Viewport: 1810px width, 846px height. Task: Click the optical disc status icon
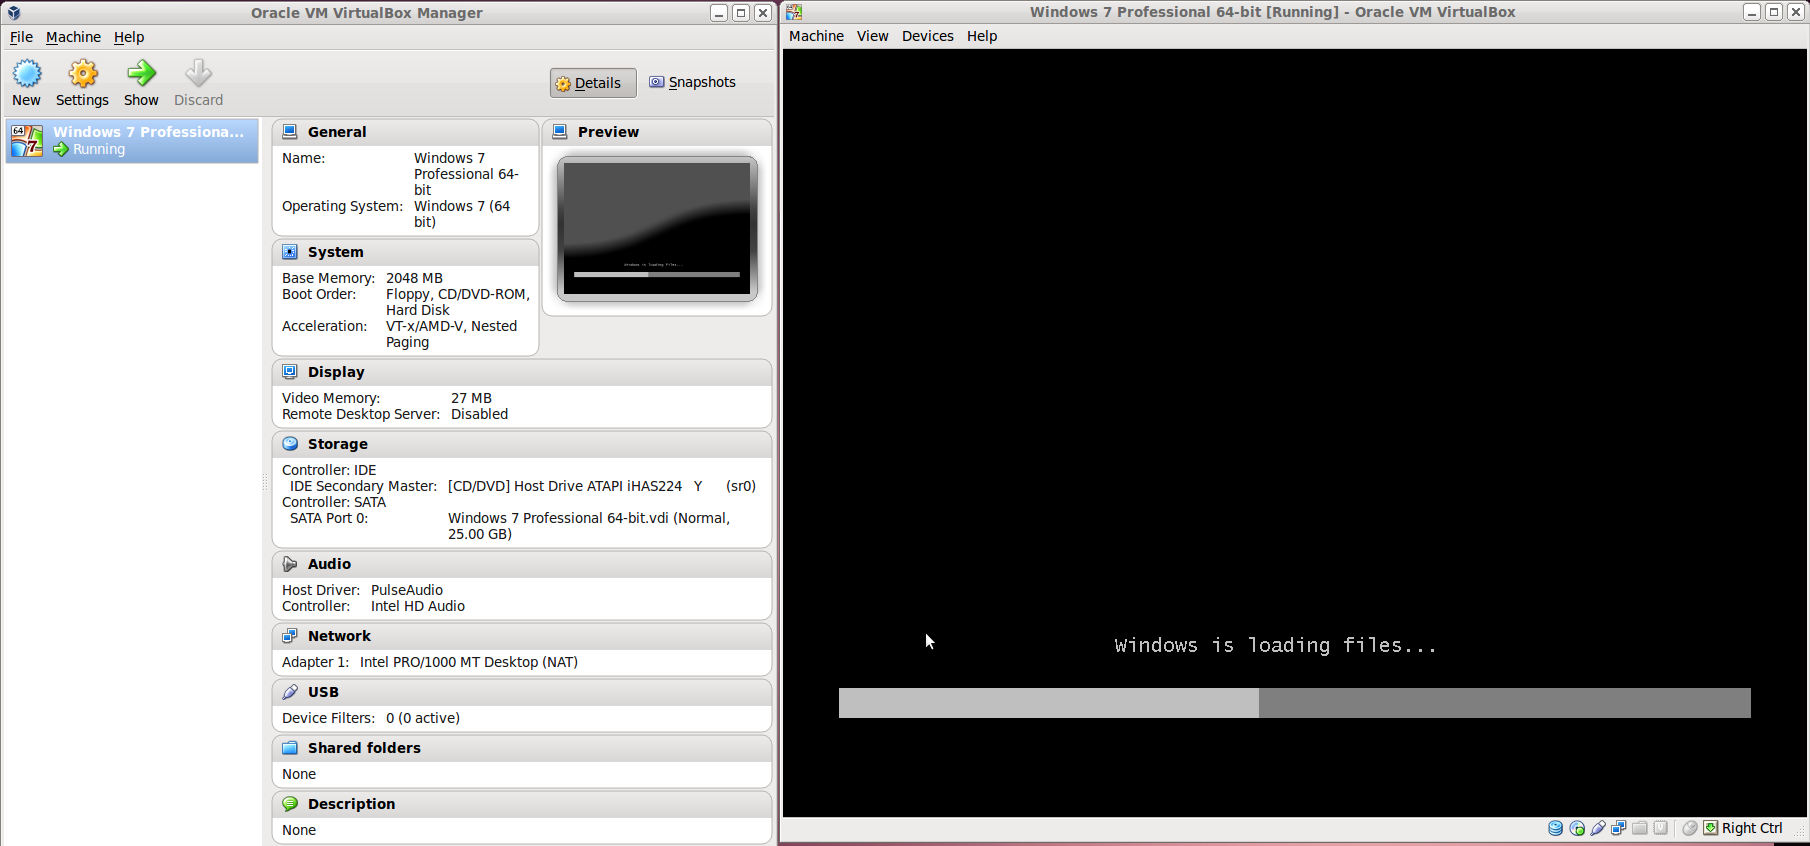[x=1577, y=828]
